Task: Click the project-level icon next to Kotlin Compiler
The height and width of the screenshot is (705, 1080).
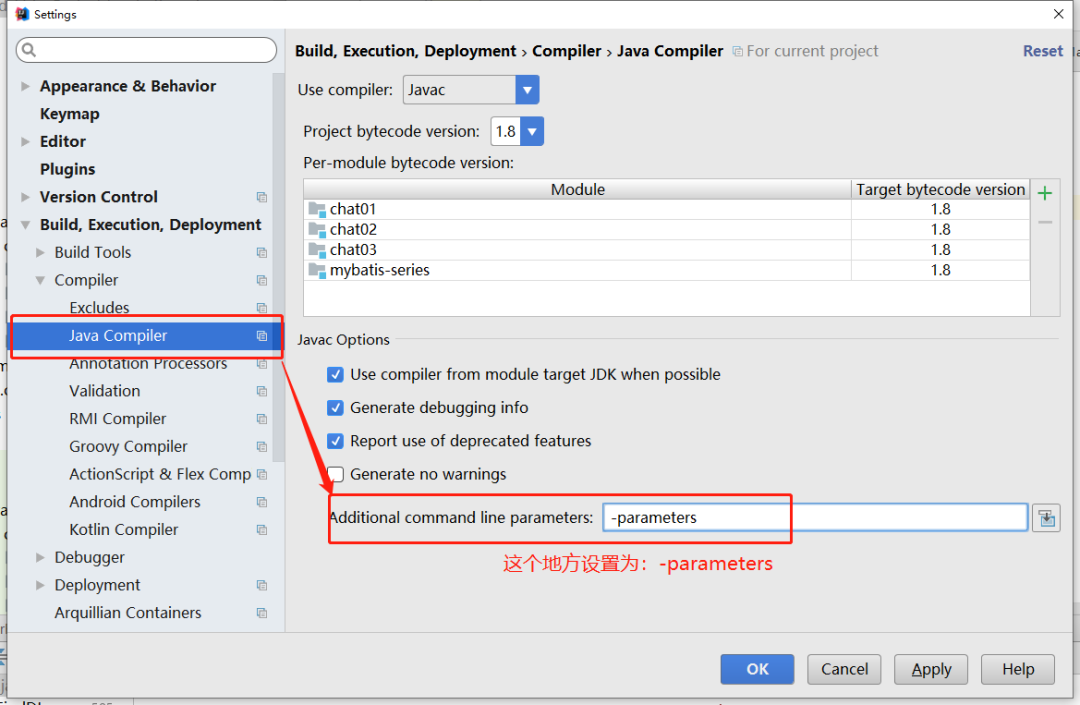Action: (x=262, y=530)
